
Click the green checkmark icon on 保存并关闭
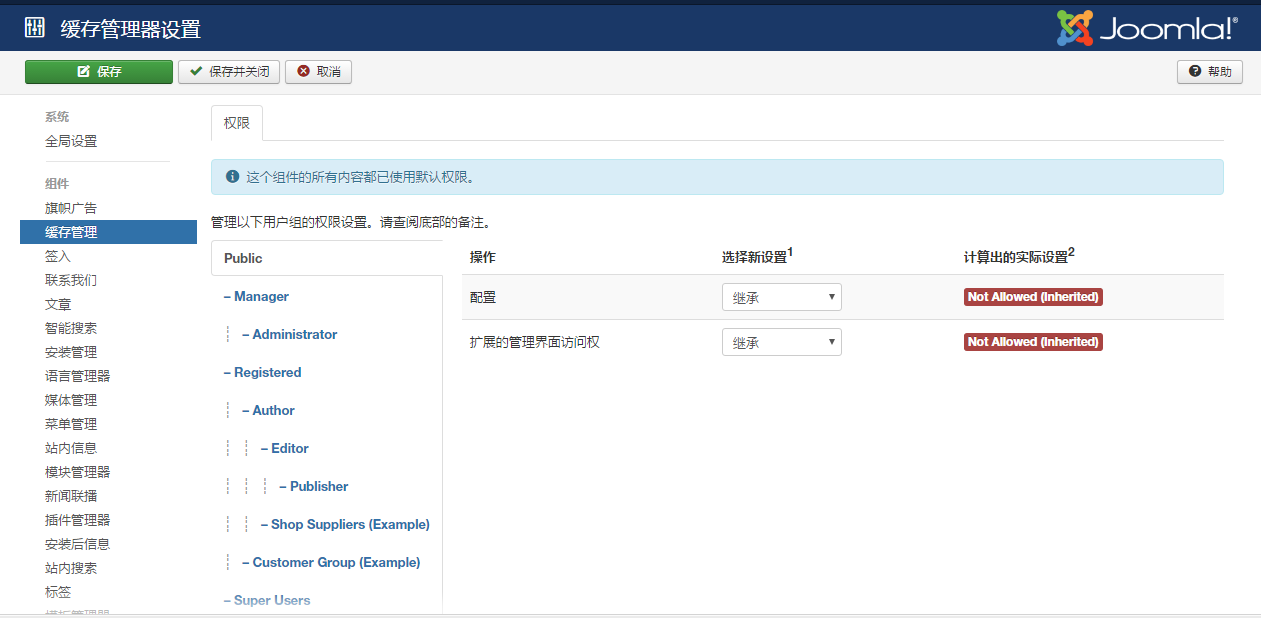(198, 71)
